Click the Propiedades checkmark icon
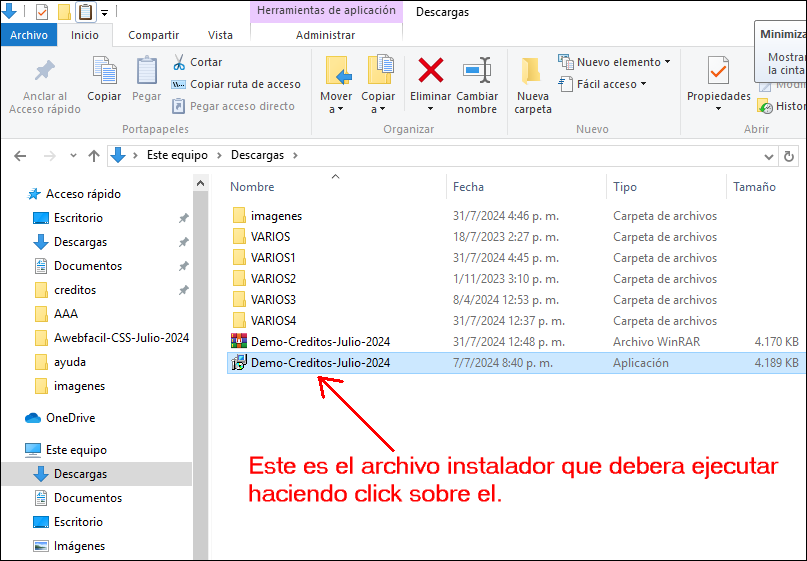This screenshot has height=561, width=807. click(718, 72)
